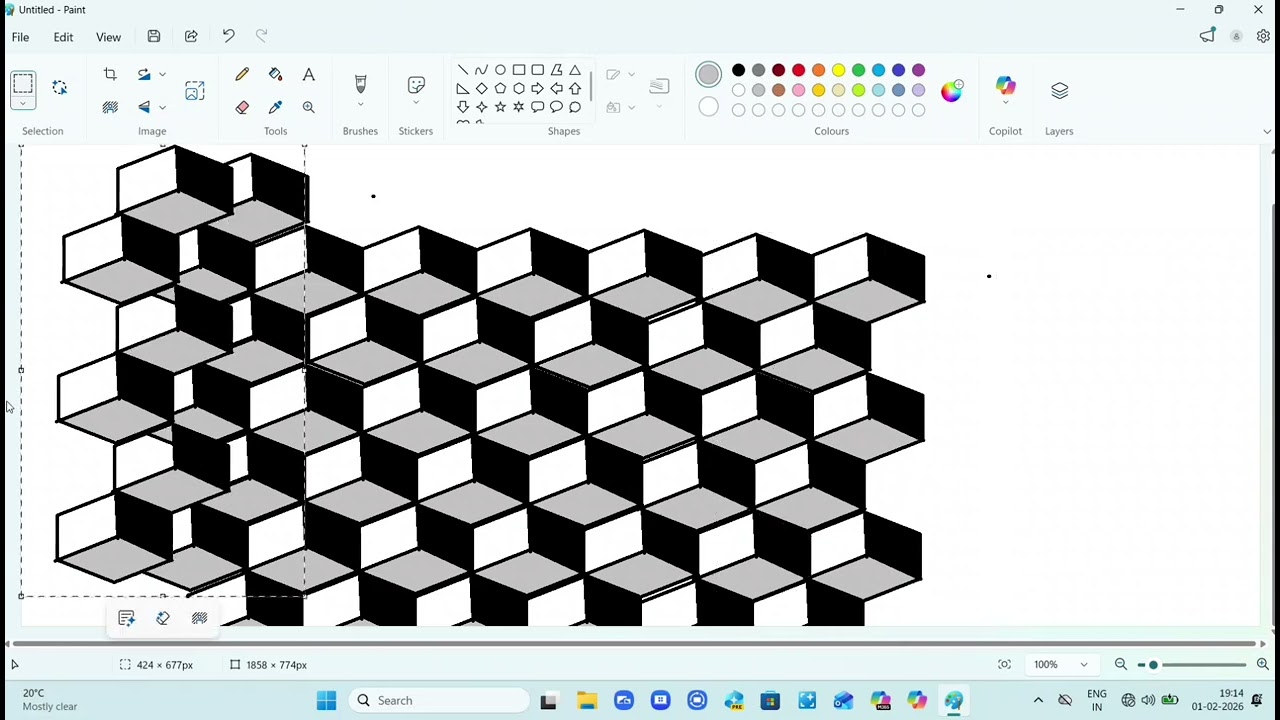Click the Share icon

coord(191,37)
